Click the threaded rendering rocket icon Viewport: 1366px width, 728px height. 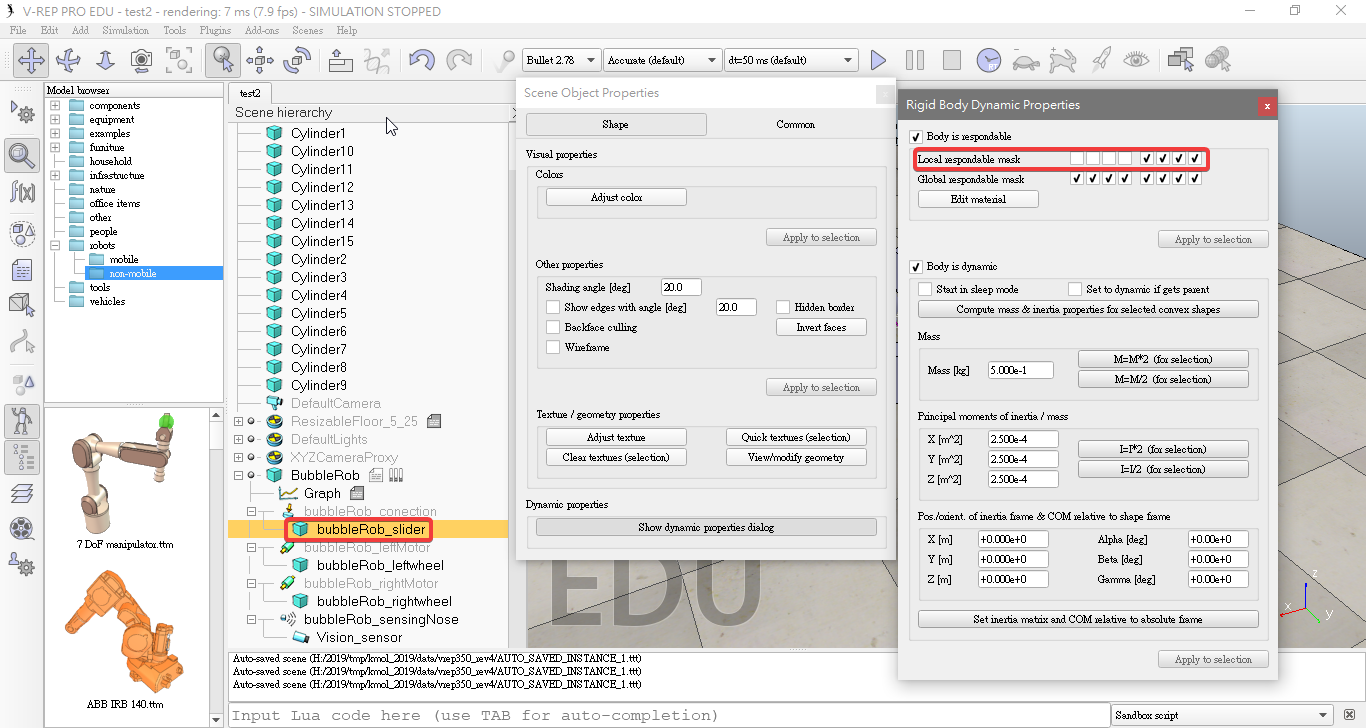click(1099, 60)
